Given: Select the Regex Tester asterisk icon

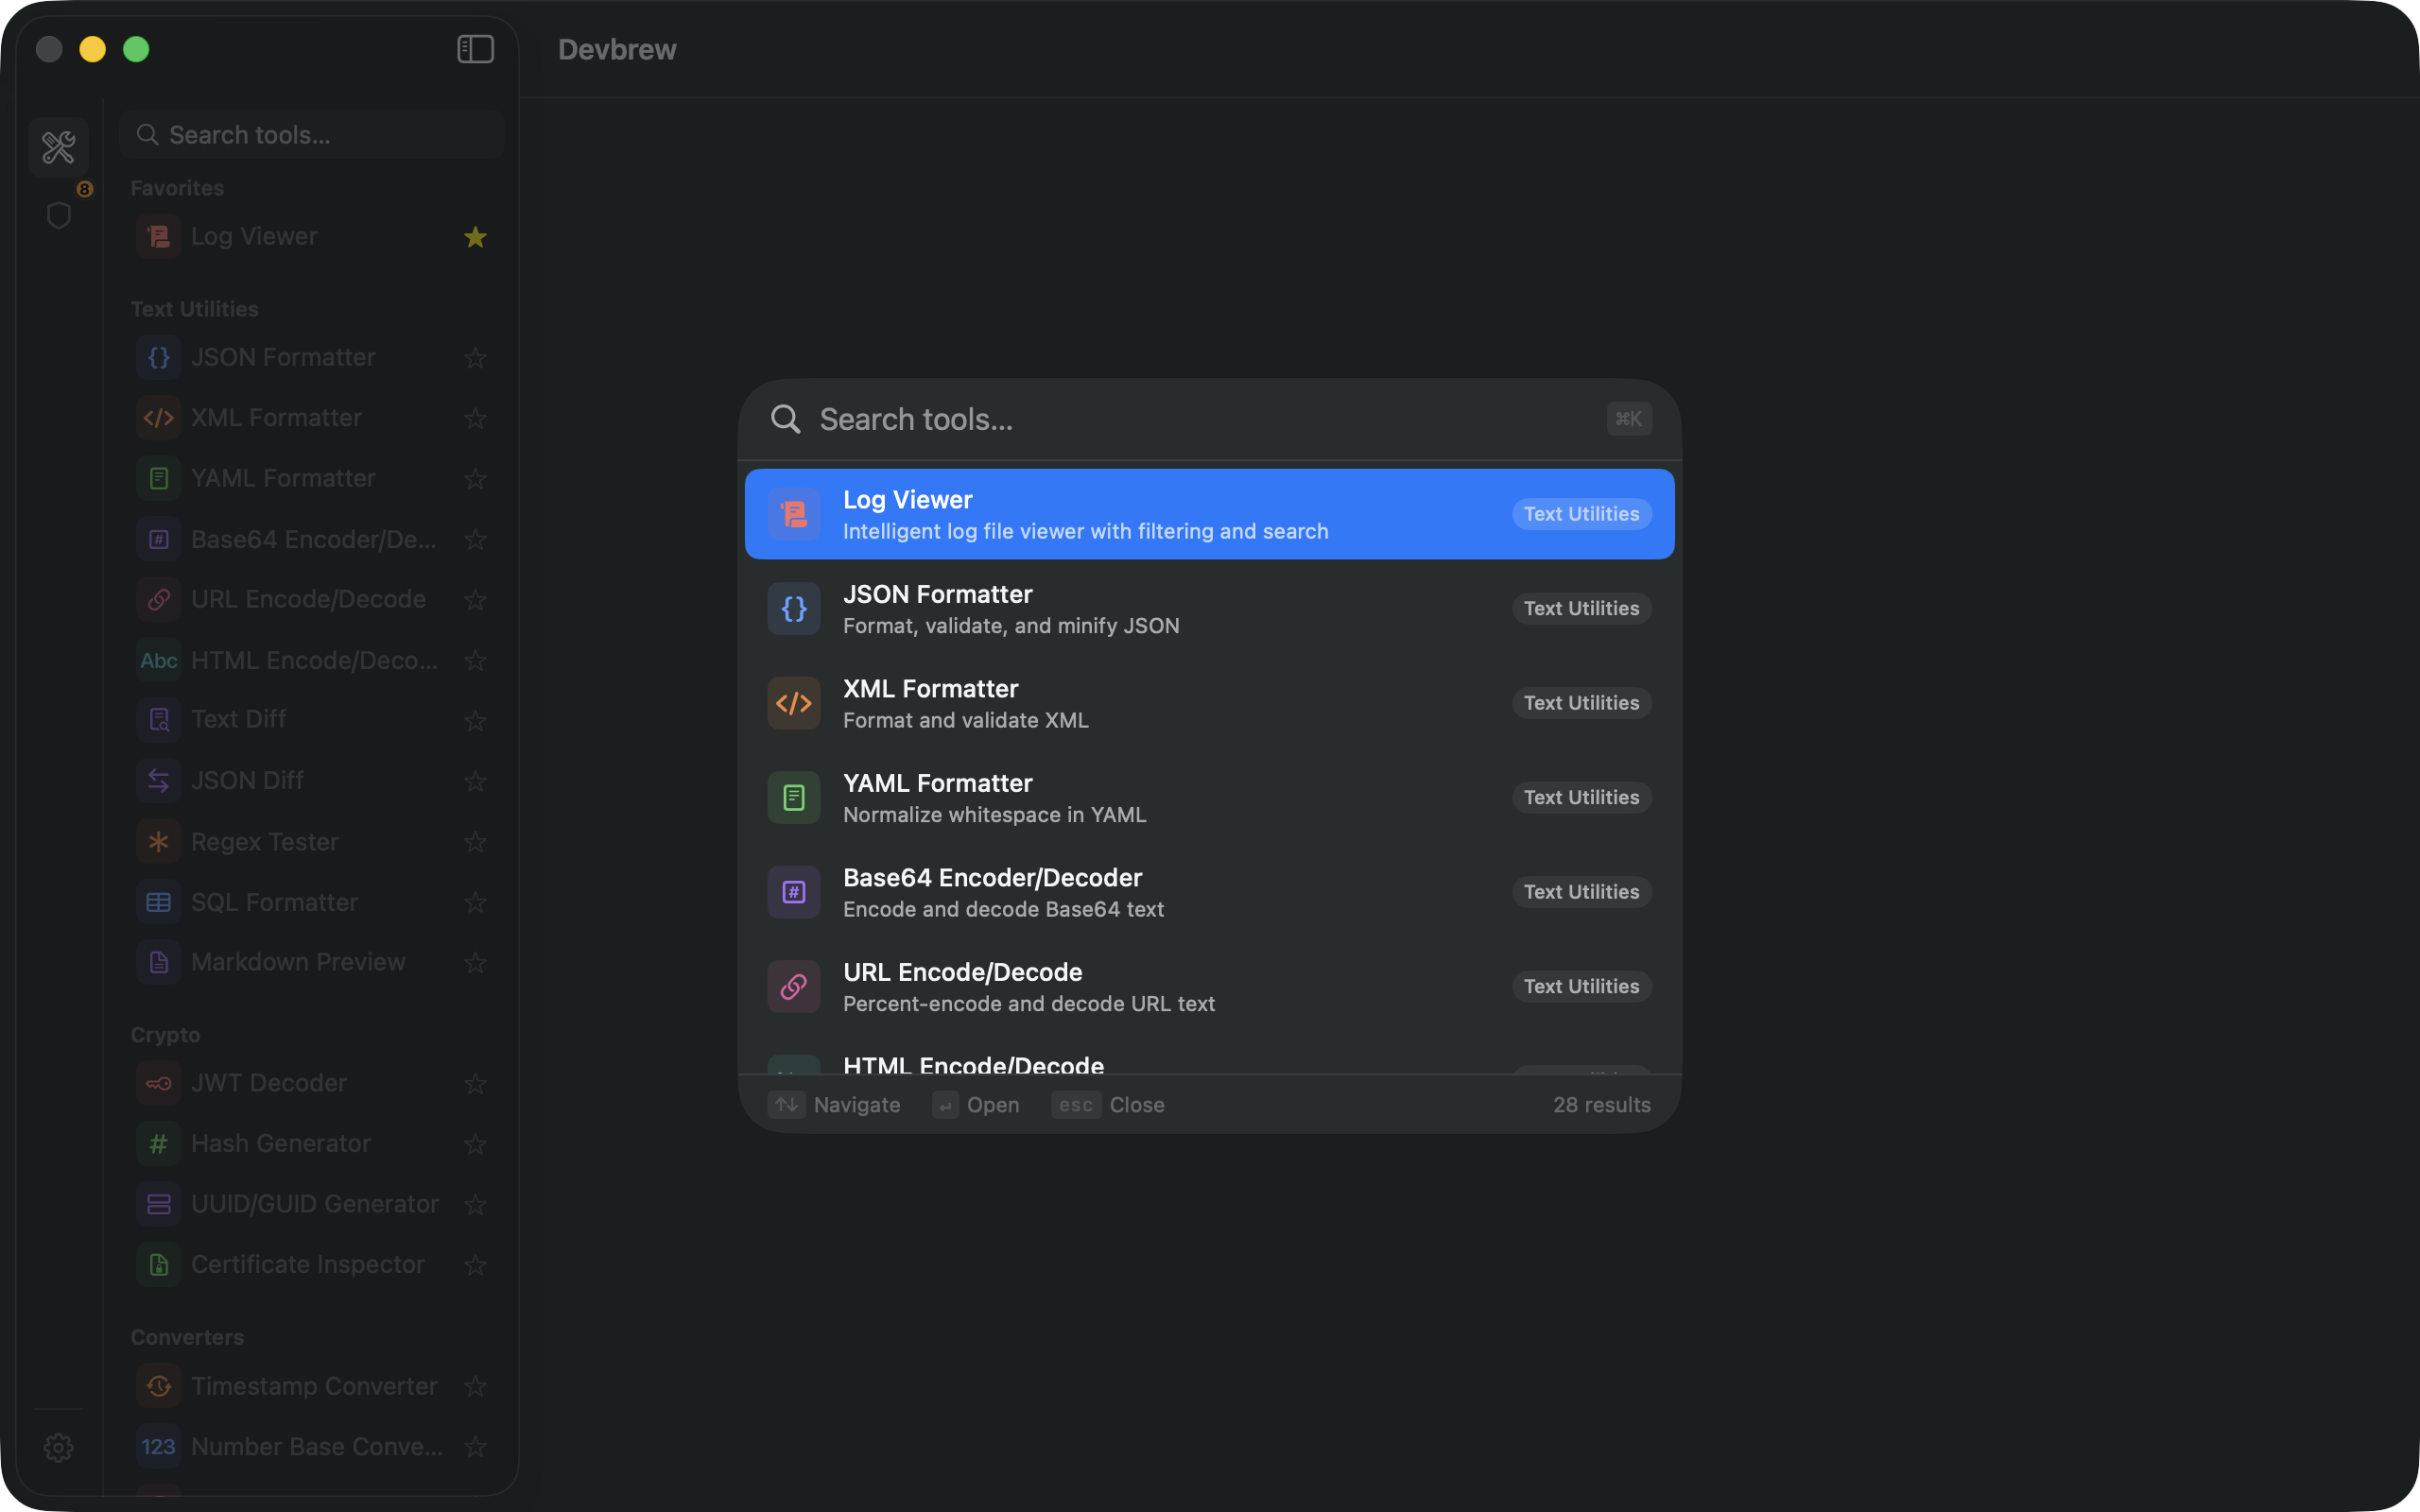Looking at the screenshot, I should [158, 842].
